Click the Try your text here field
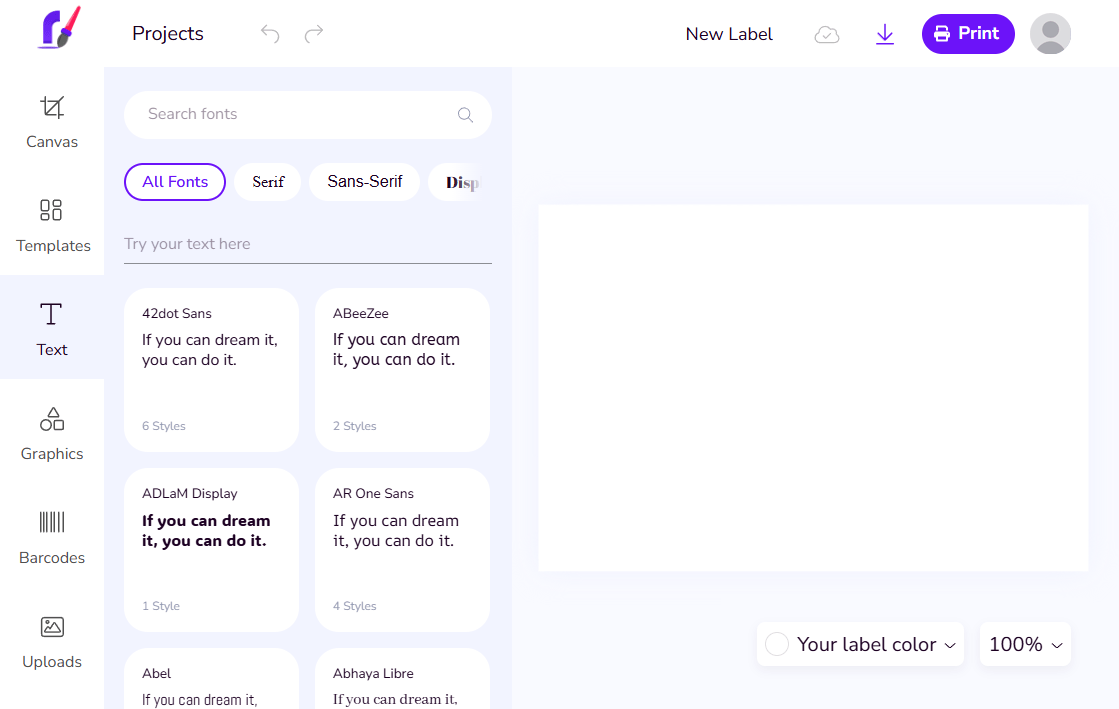This screenshot has height=709, width=1119. point(307,244)
